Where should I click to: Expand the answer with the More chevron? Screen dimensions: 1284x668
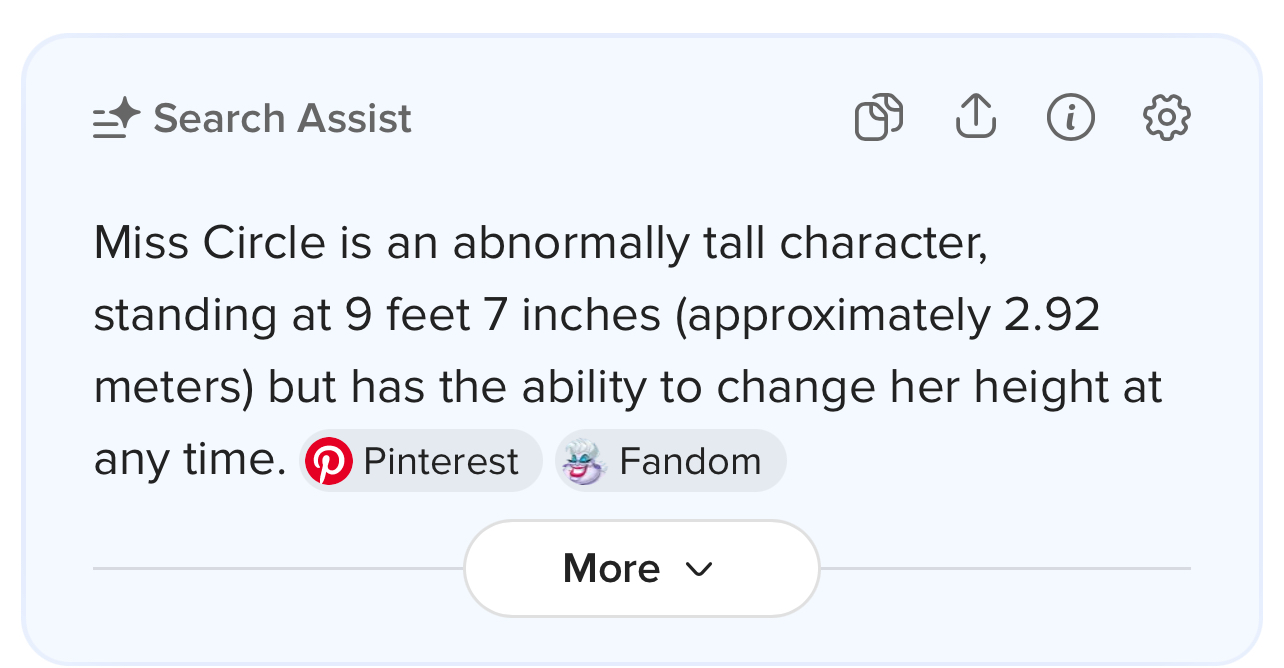(x=699, y=569)
